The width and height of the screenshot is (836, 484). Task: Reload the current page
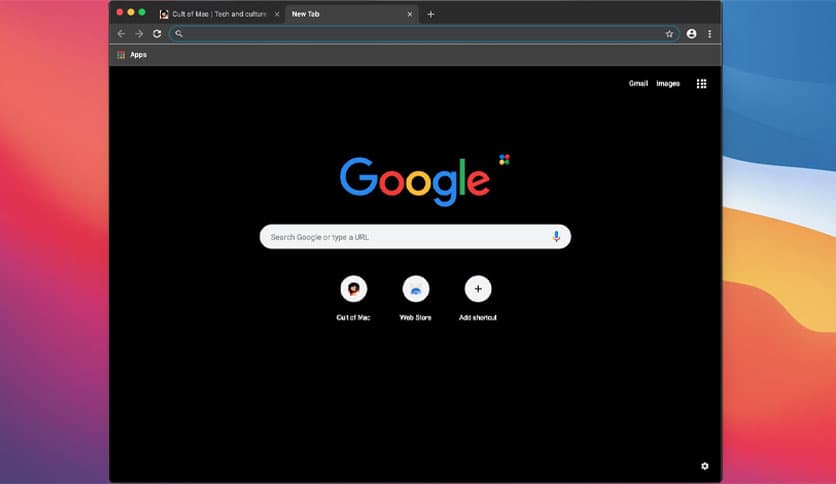[157, 34]
